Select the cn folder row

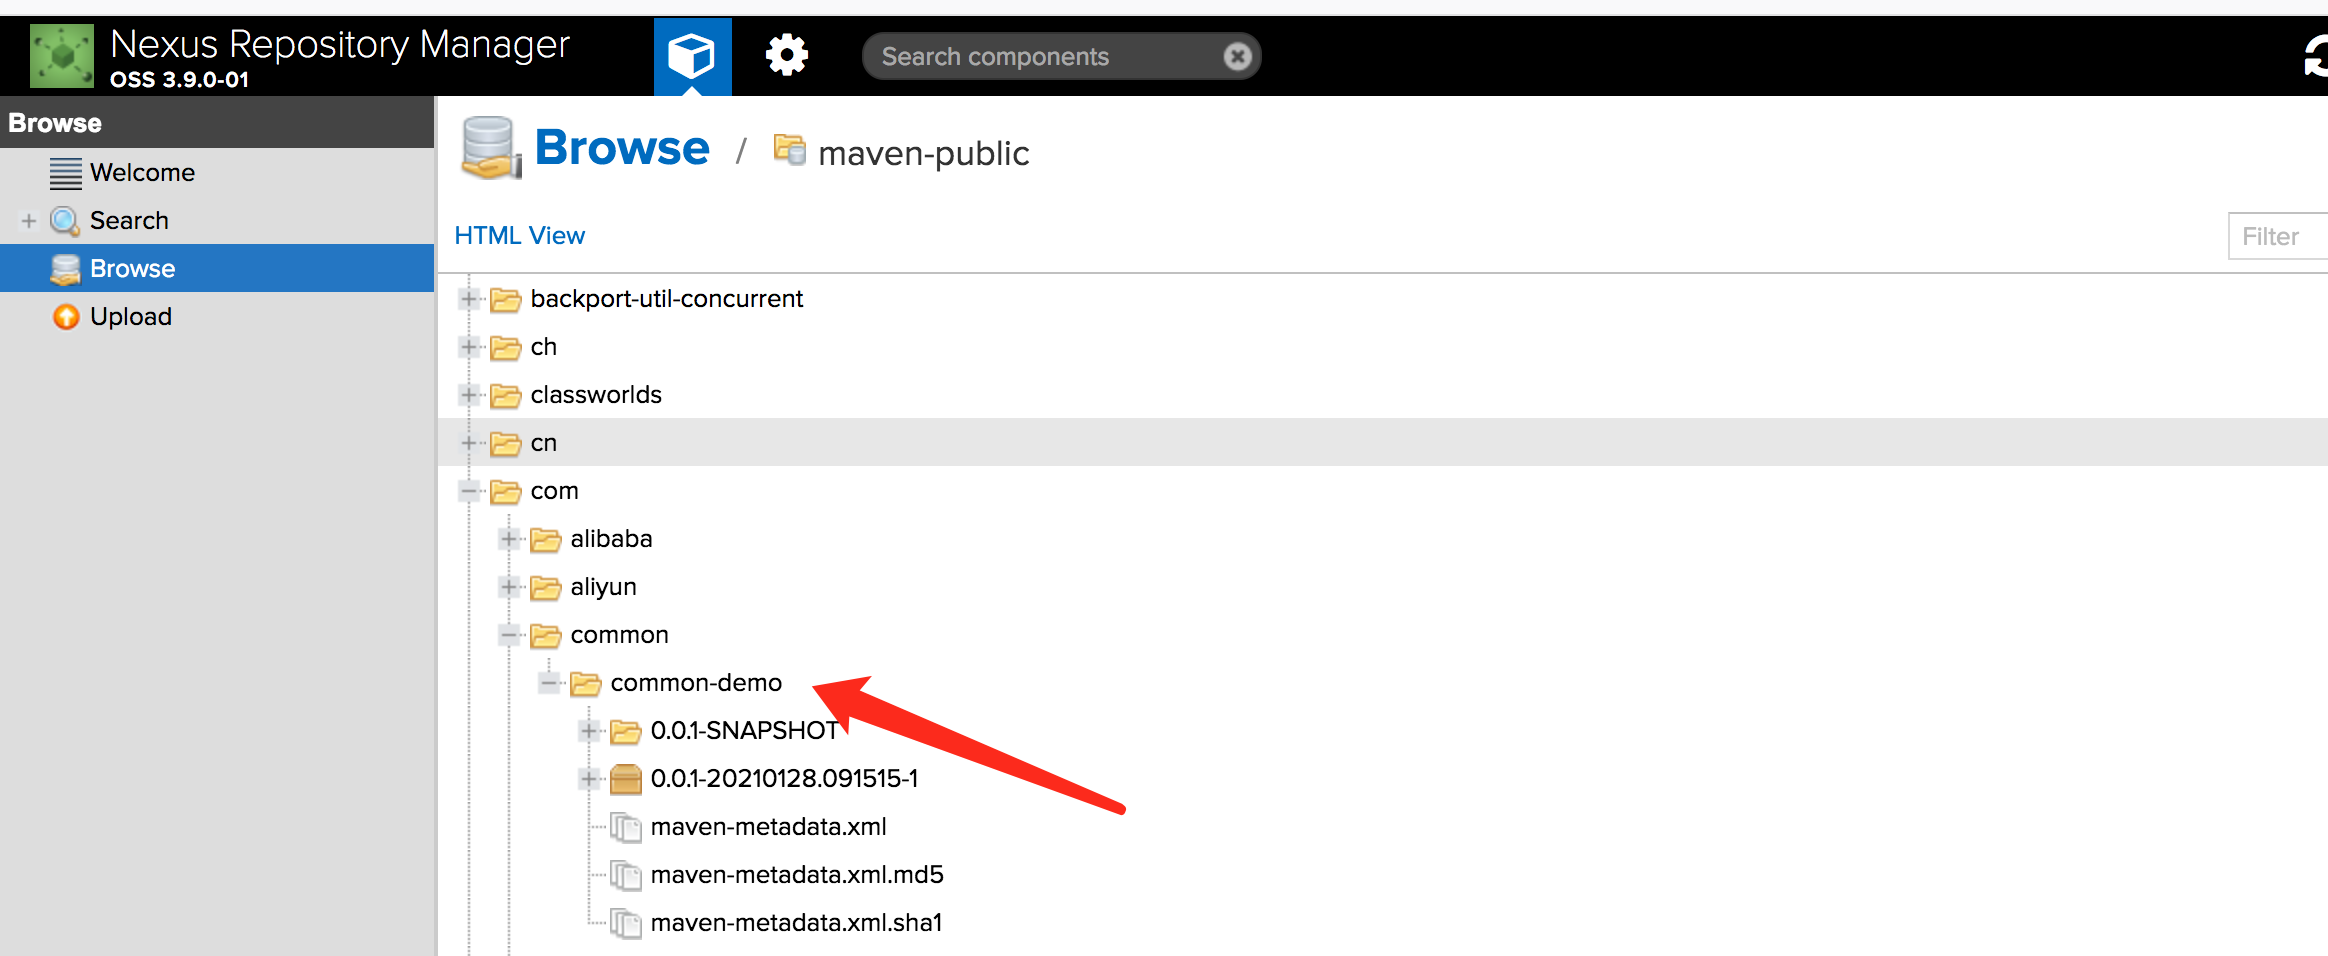pyautogui.click(x=544, y=443)
